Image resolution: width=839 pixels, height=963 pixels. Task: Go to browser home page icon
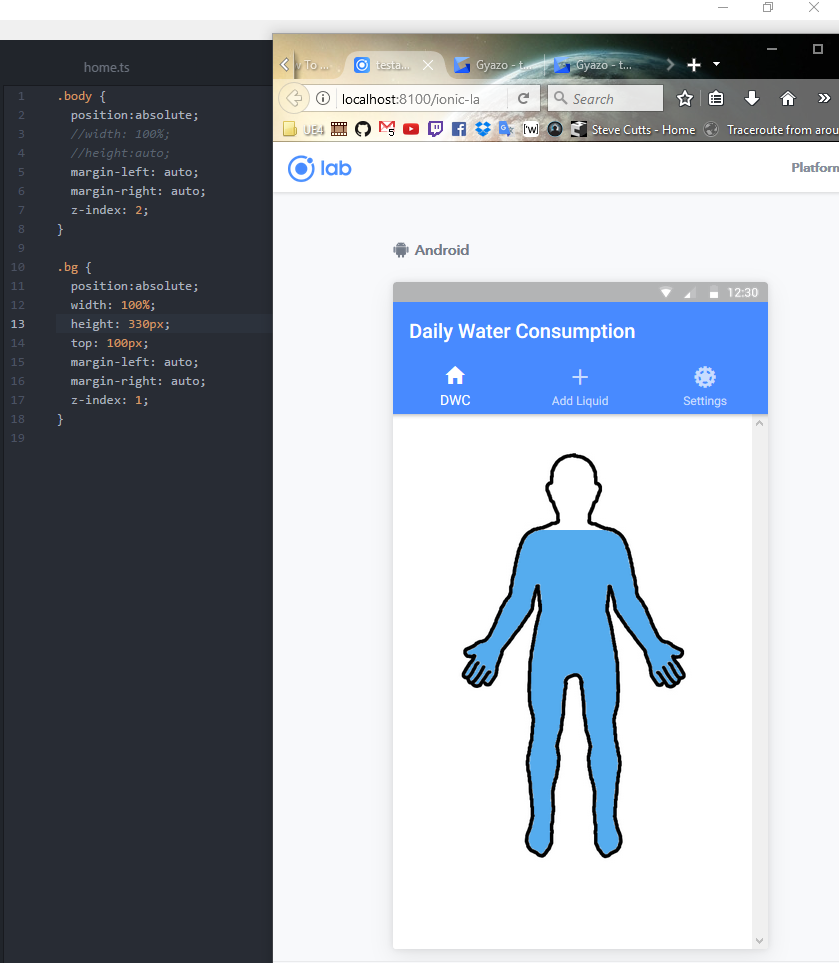coord(788,98)
